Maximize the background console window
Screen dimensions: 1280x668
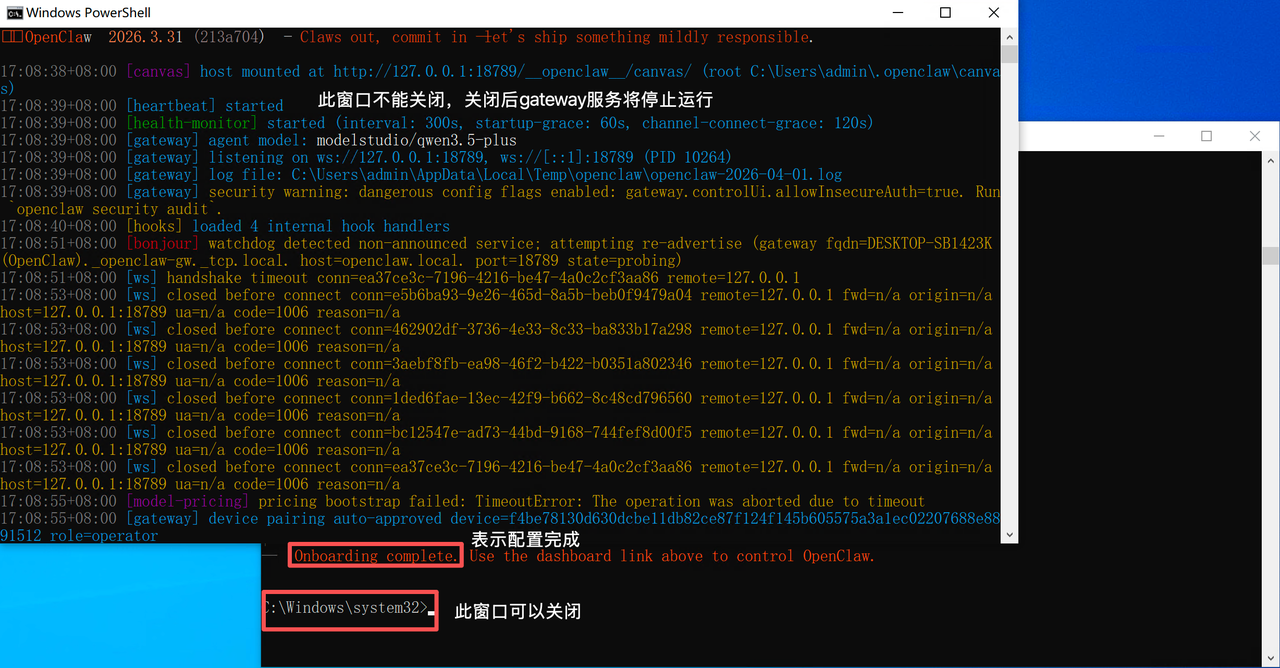point(1206,136)
